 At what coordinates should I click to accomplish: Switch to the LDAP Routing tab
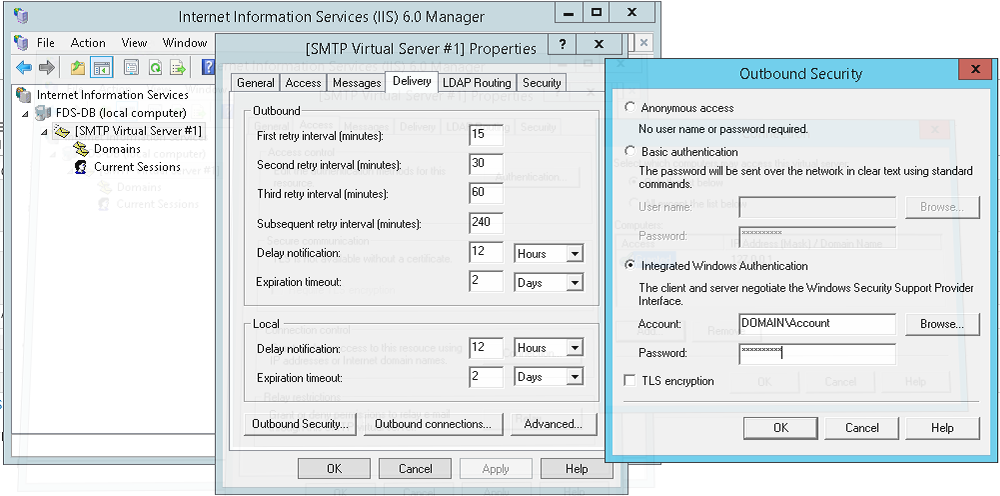coord(477,83)
